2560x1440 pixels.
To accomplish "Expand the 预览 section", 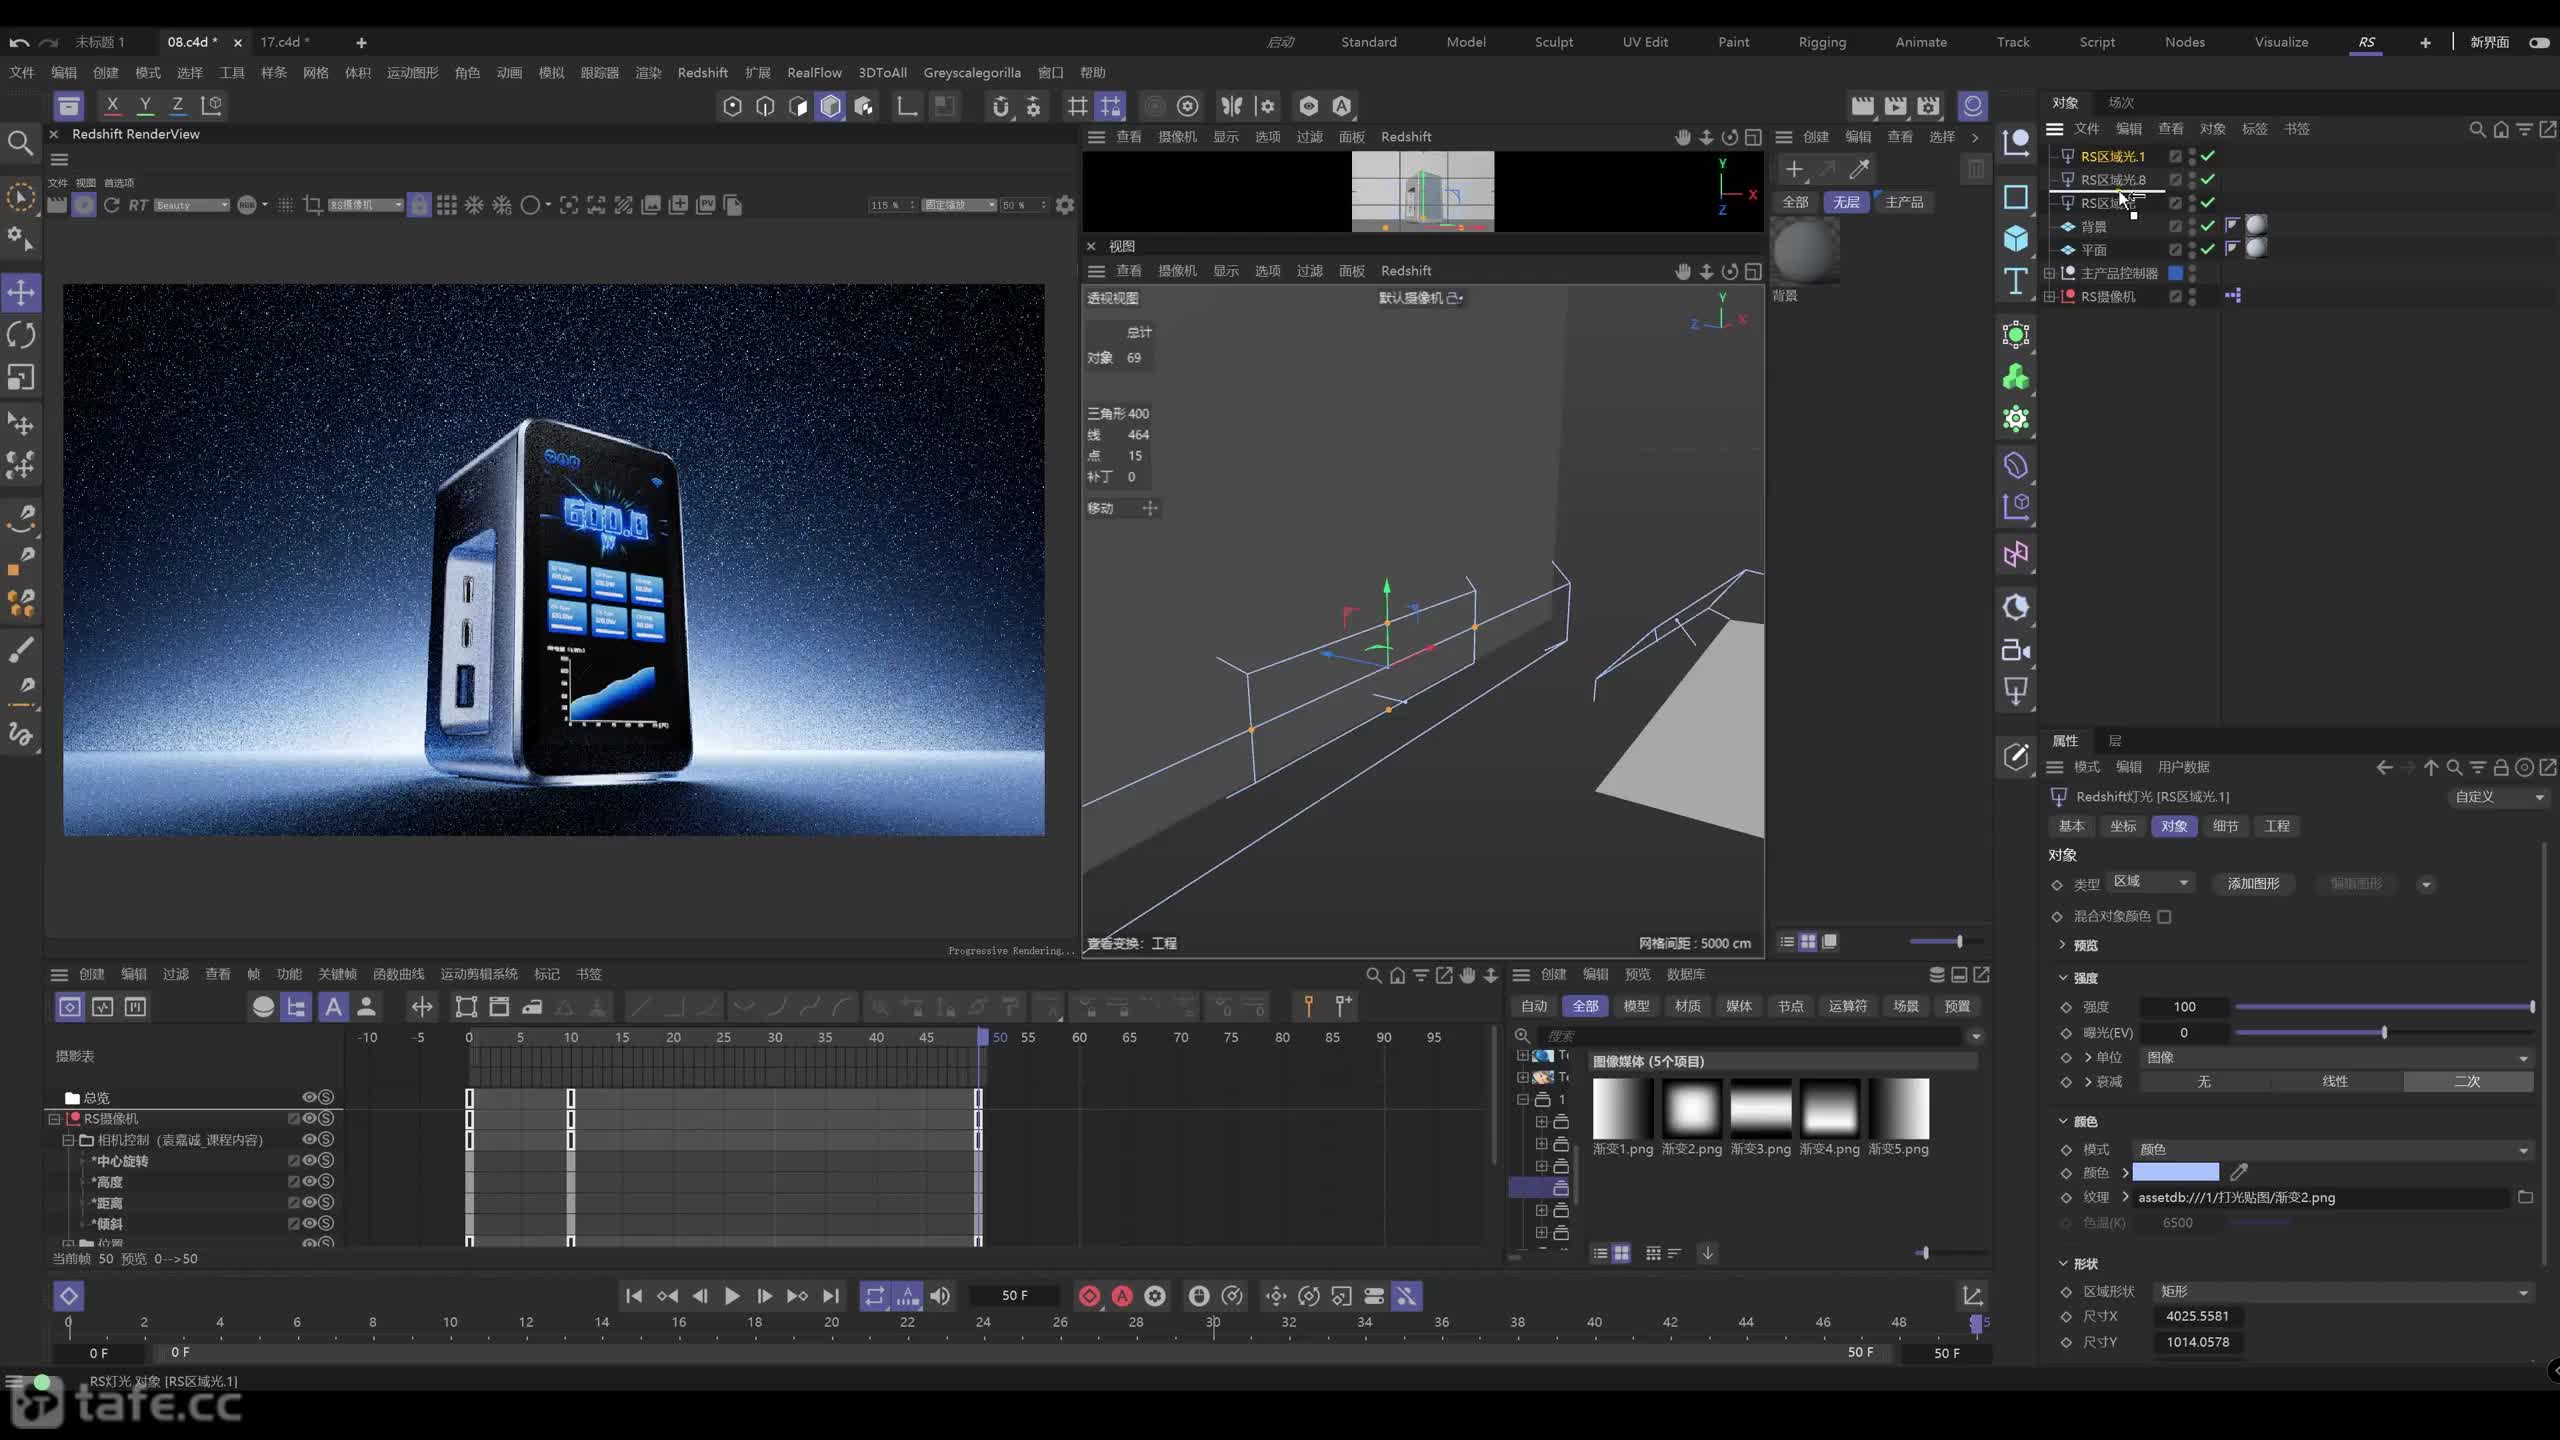I will 2063,945.
